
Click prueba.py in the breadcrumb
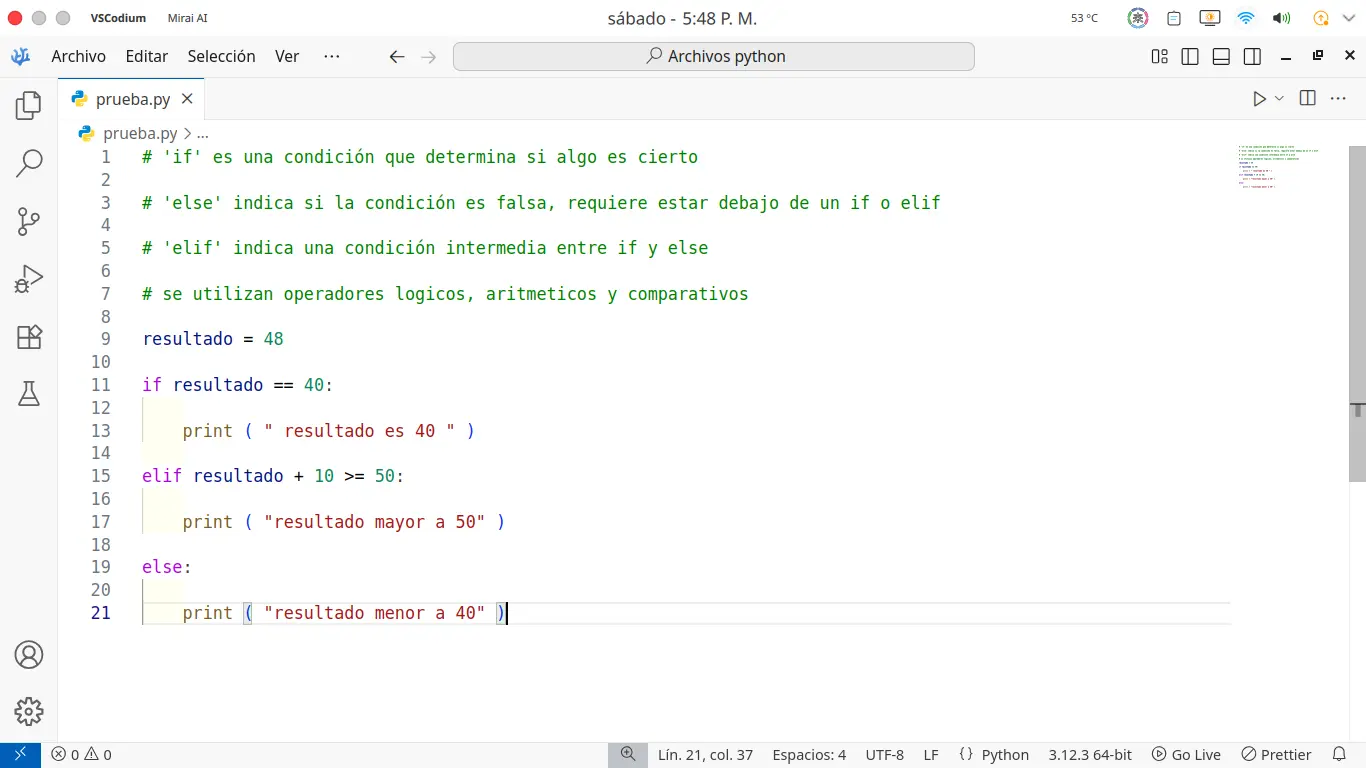[140, 133]
